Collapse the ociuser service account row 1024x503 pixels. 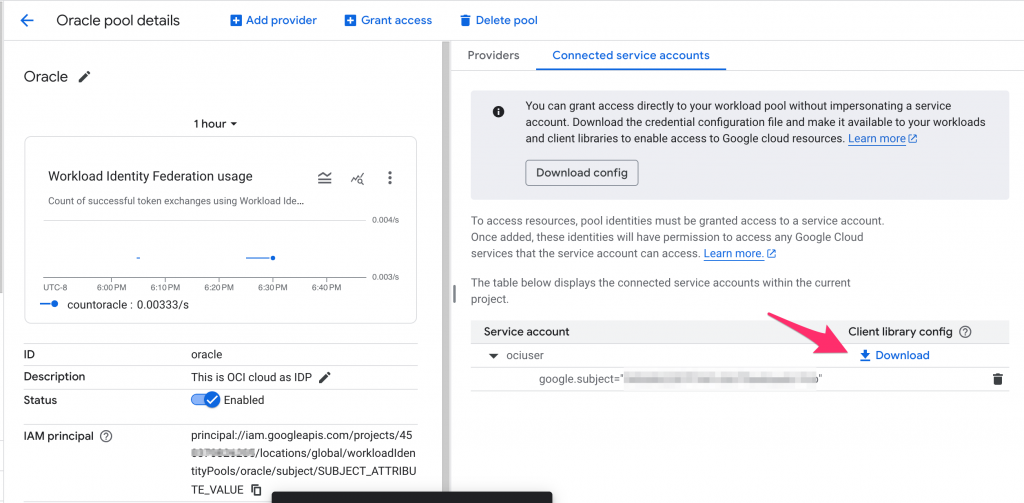tap(493, 356)
